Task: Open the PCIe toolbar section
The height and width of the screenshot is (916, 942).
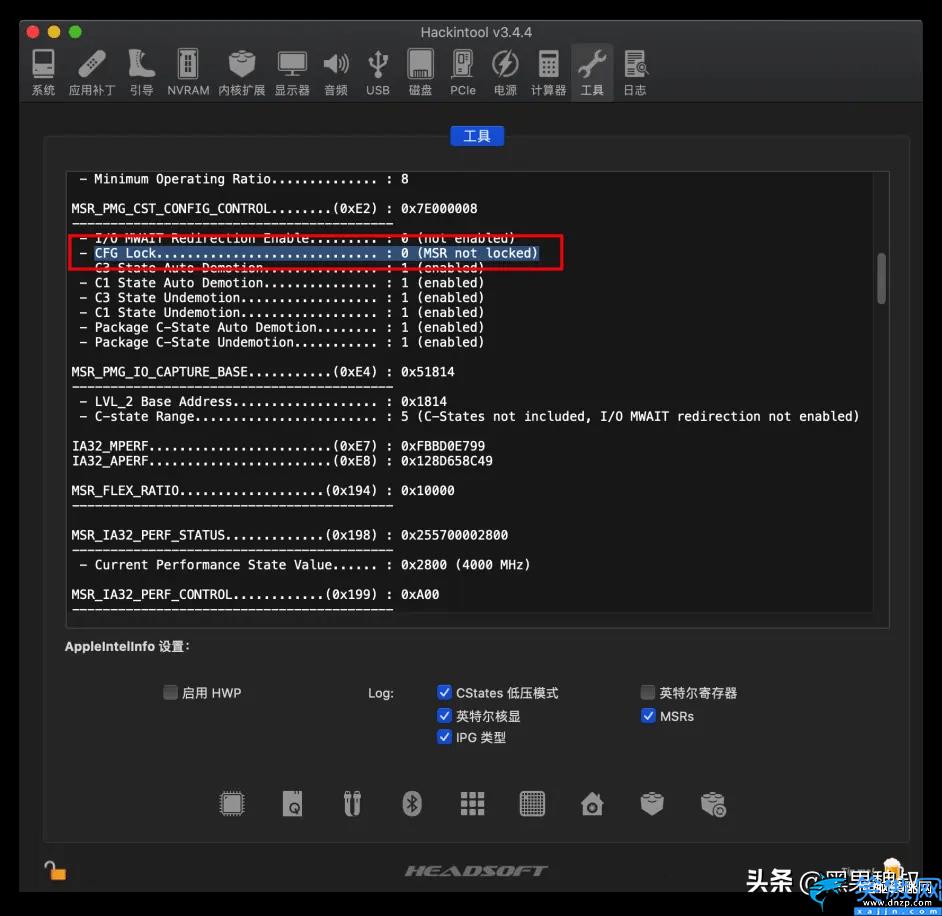Action: [463, 72]
